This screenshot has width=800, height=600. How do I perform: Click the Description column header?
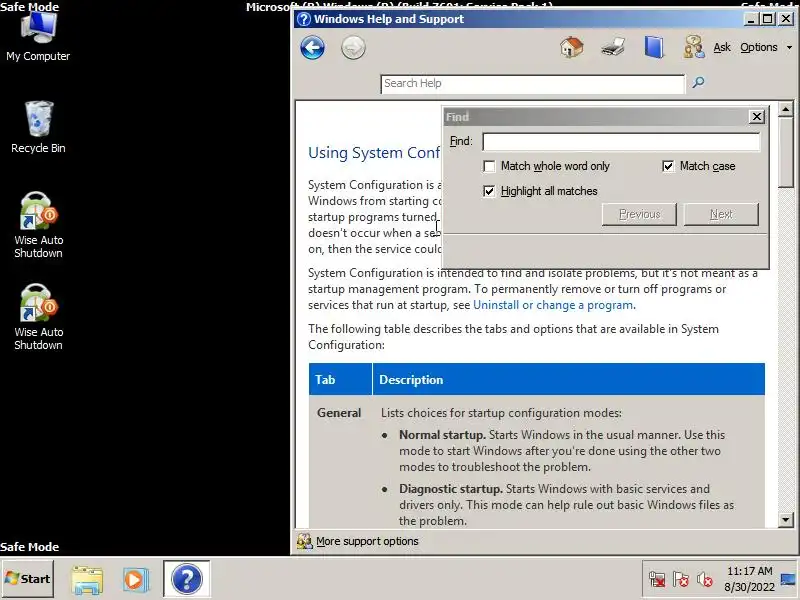(x=568, y=379)
